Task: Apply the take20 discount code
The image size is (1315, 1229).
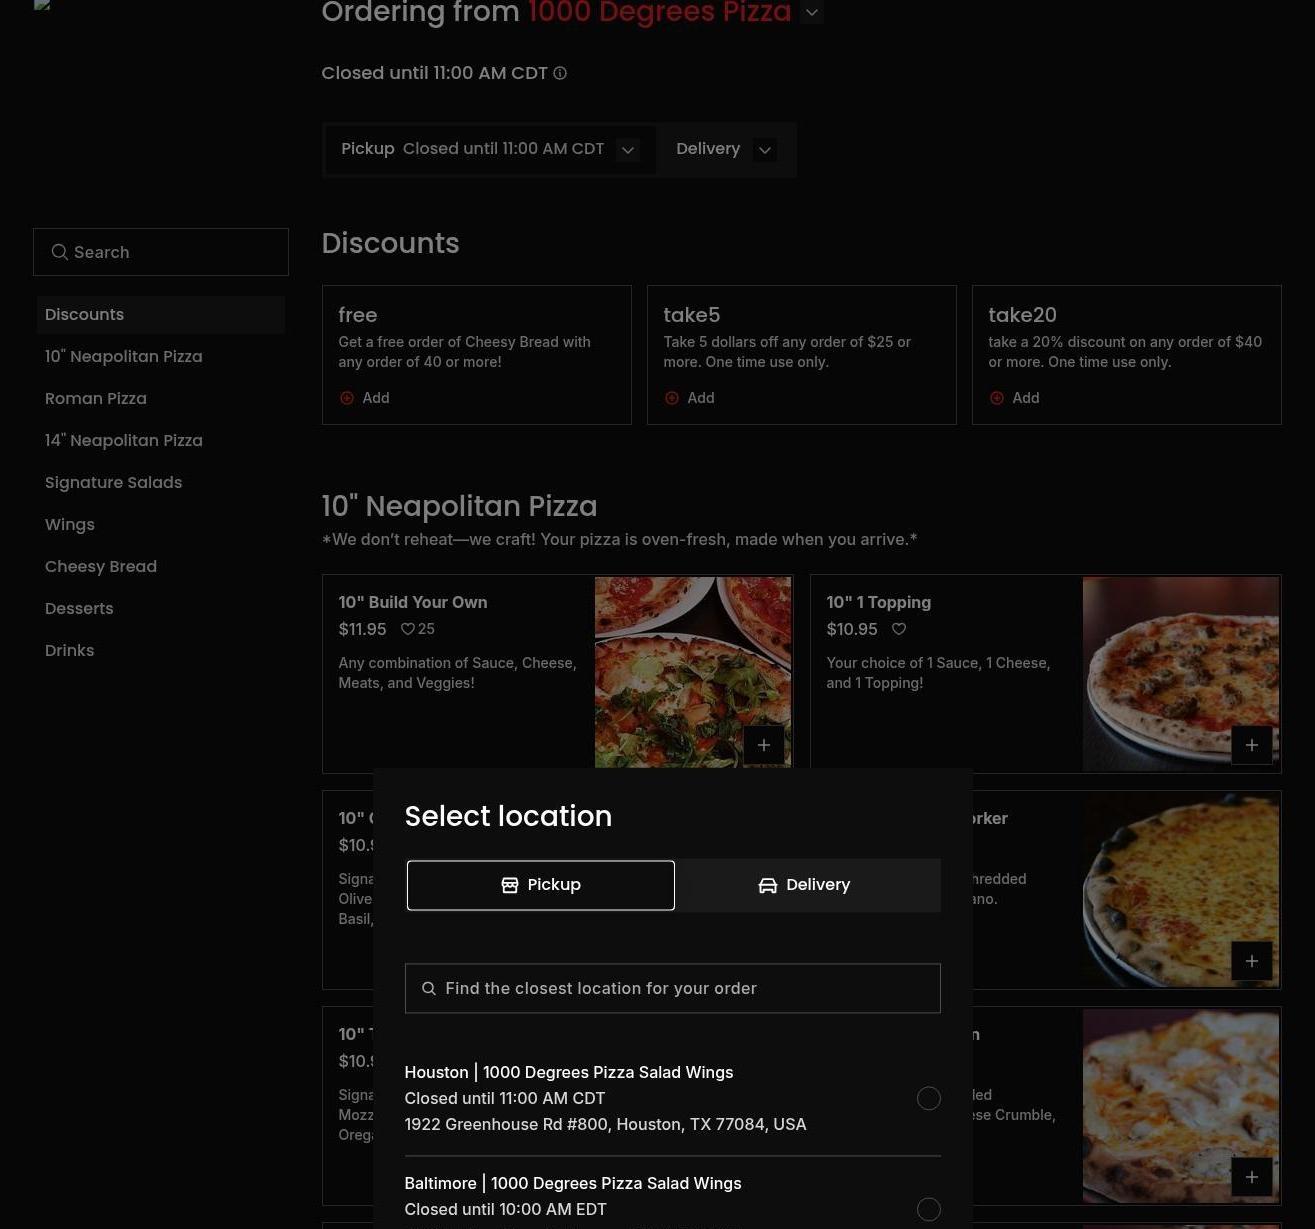Action: (1015, 398)
